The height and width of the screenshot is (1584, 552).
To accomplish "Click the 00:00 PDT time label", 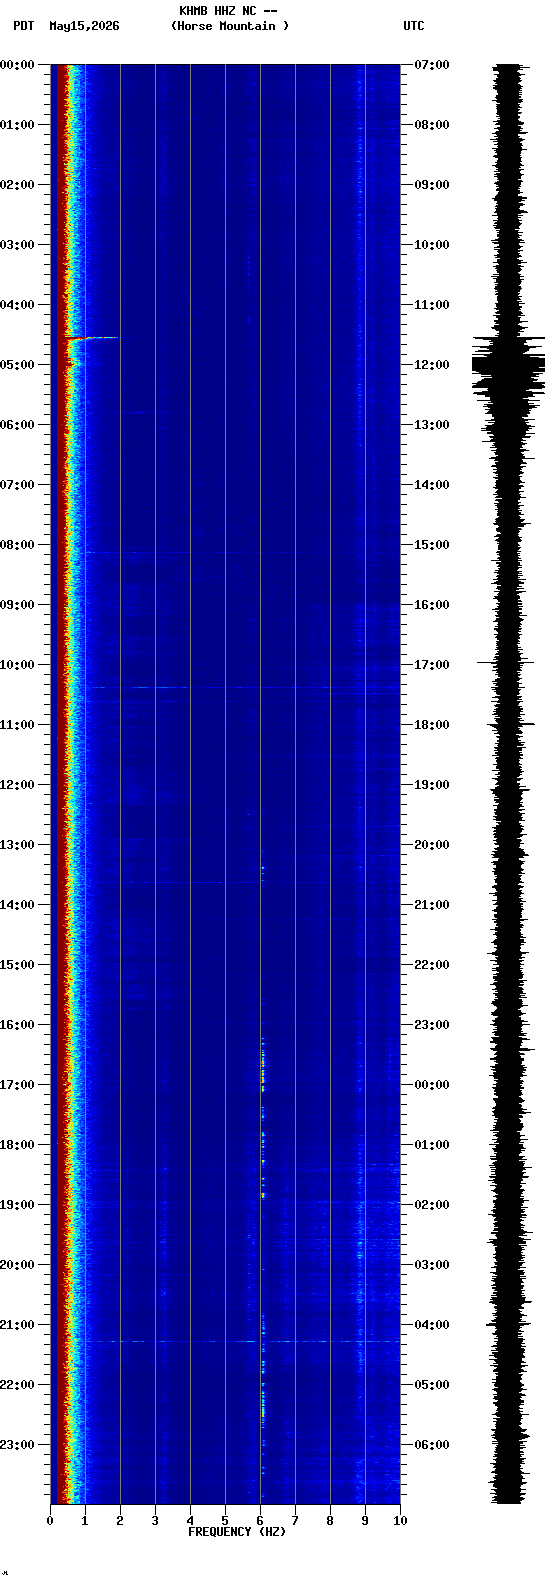I will click(x=18, y=65).
